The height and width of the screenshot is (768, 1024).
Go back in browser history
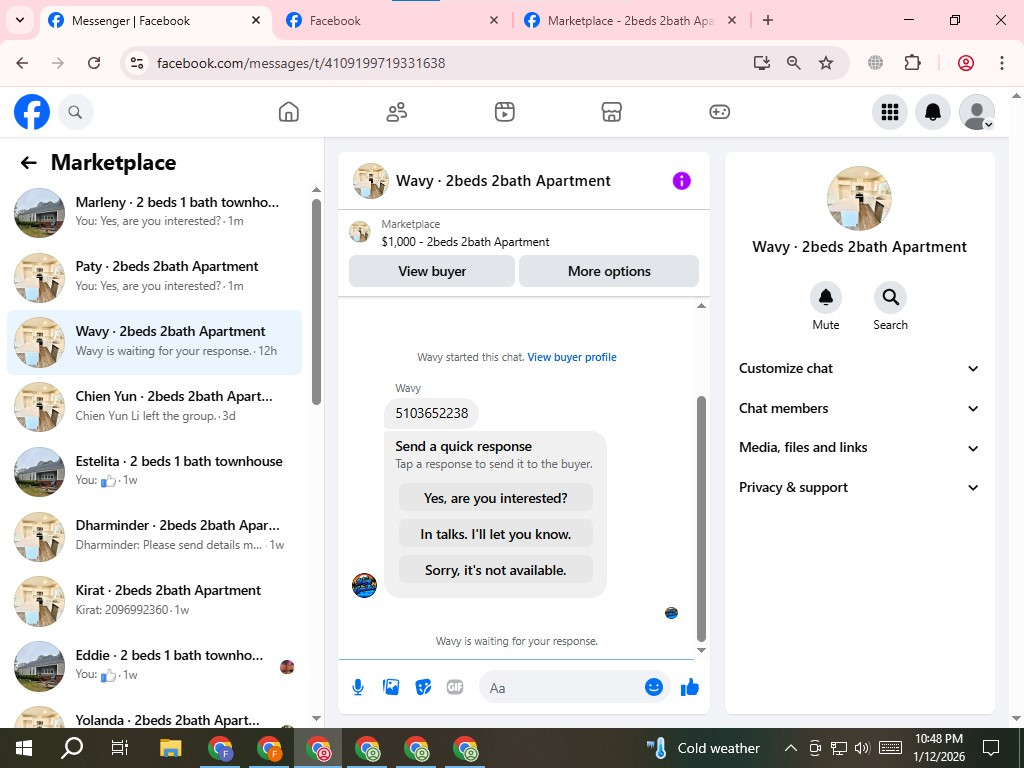tap(22, 63)
